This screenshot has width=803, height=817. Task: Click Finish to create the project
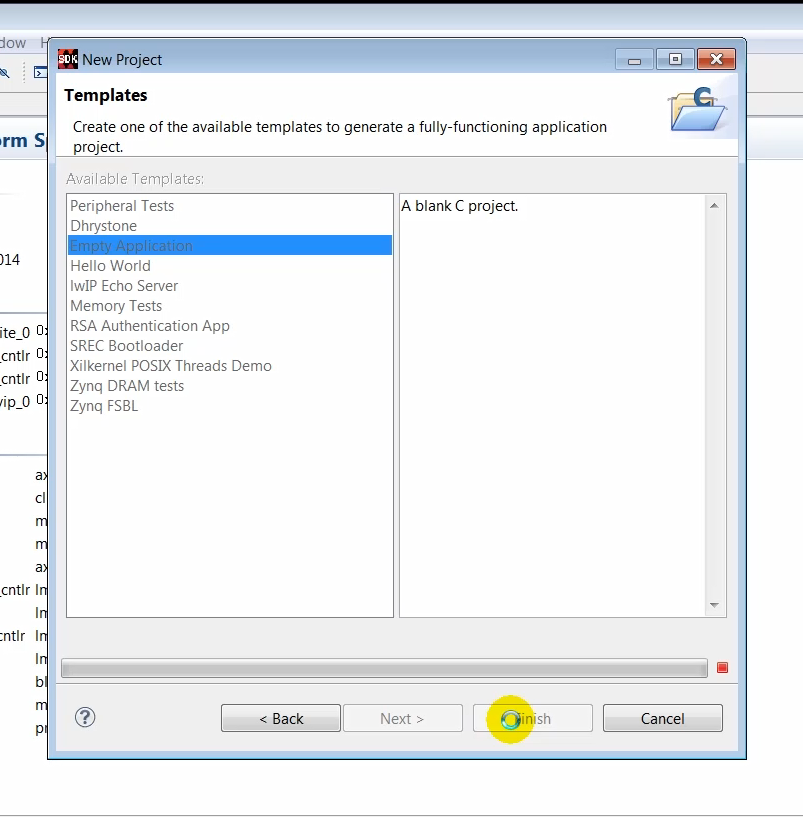click(532, 718)
